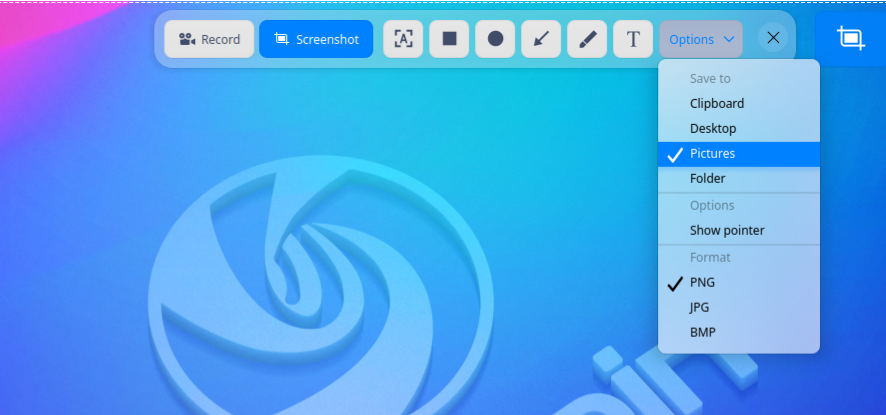
Task: Select the Ellipse drawing tool
Action: [495, 39]
